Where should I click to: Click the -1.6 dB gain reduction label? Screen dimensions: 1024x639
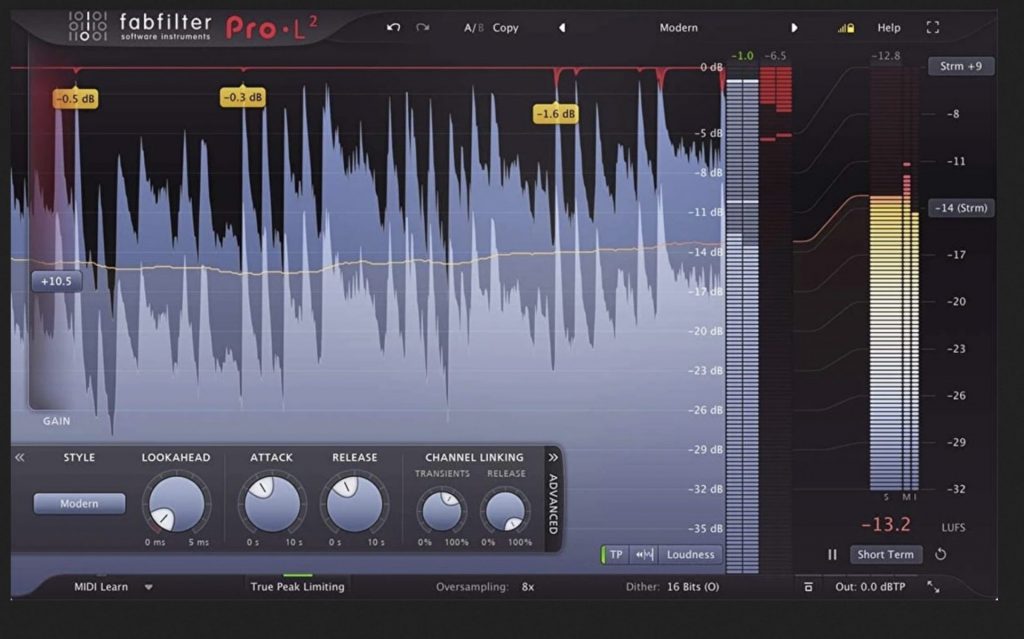coord(556,114)
